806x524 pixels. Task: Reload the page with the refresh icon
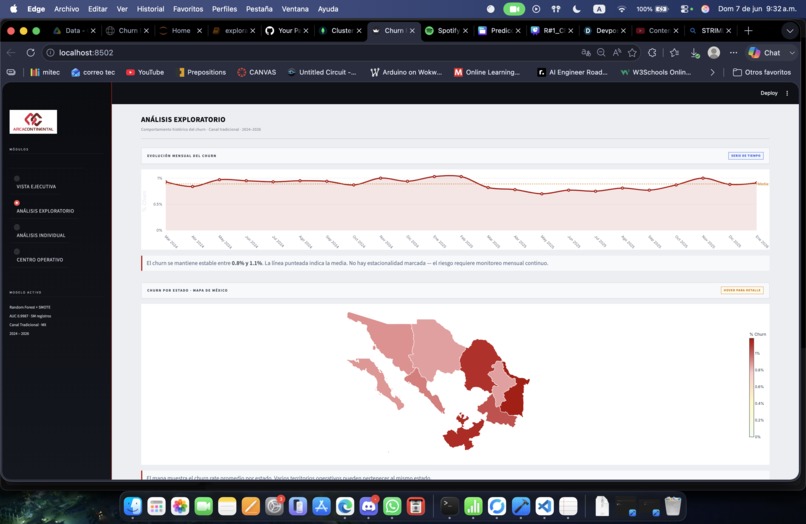(30, 52)
